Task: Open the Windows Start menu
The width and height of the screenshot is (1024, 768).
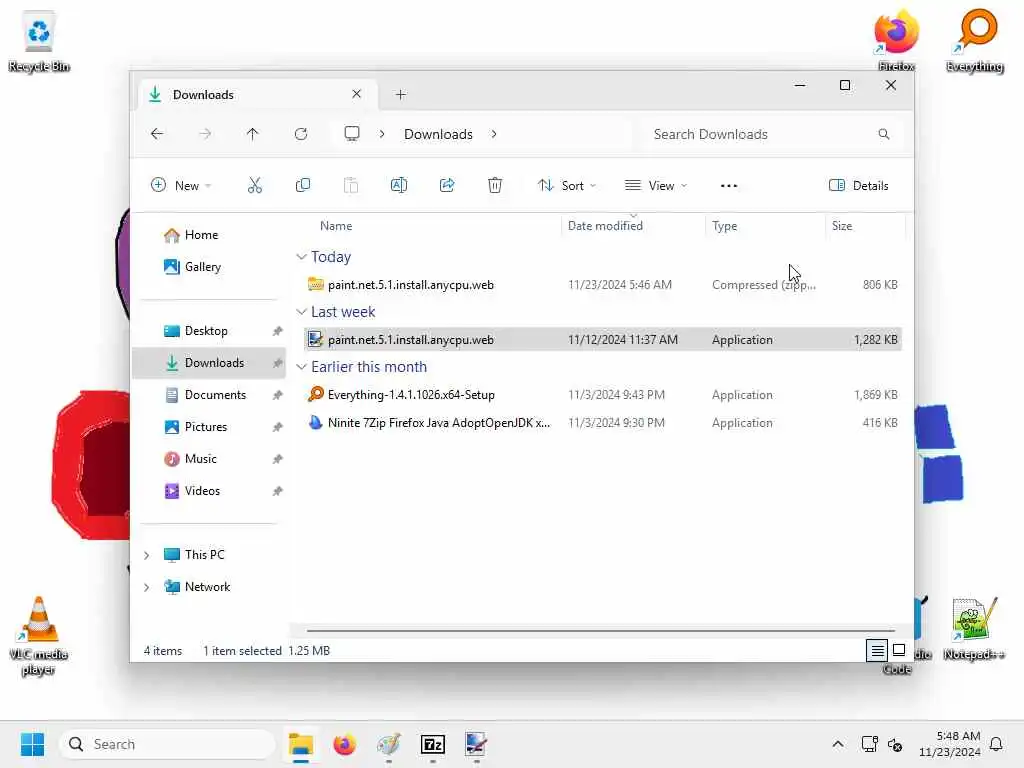Action: 32,744
